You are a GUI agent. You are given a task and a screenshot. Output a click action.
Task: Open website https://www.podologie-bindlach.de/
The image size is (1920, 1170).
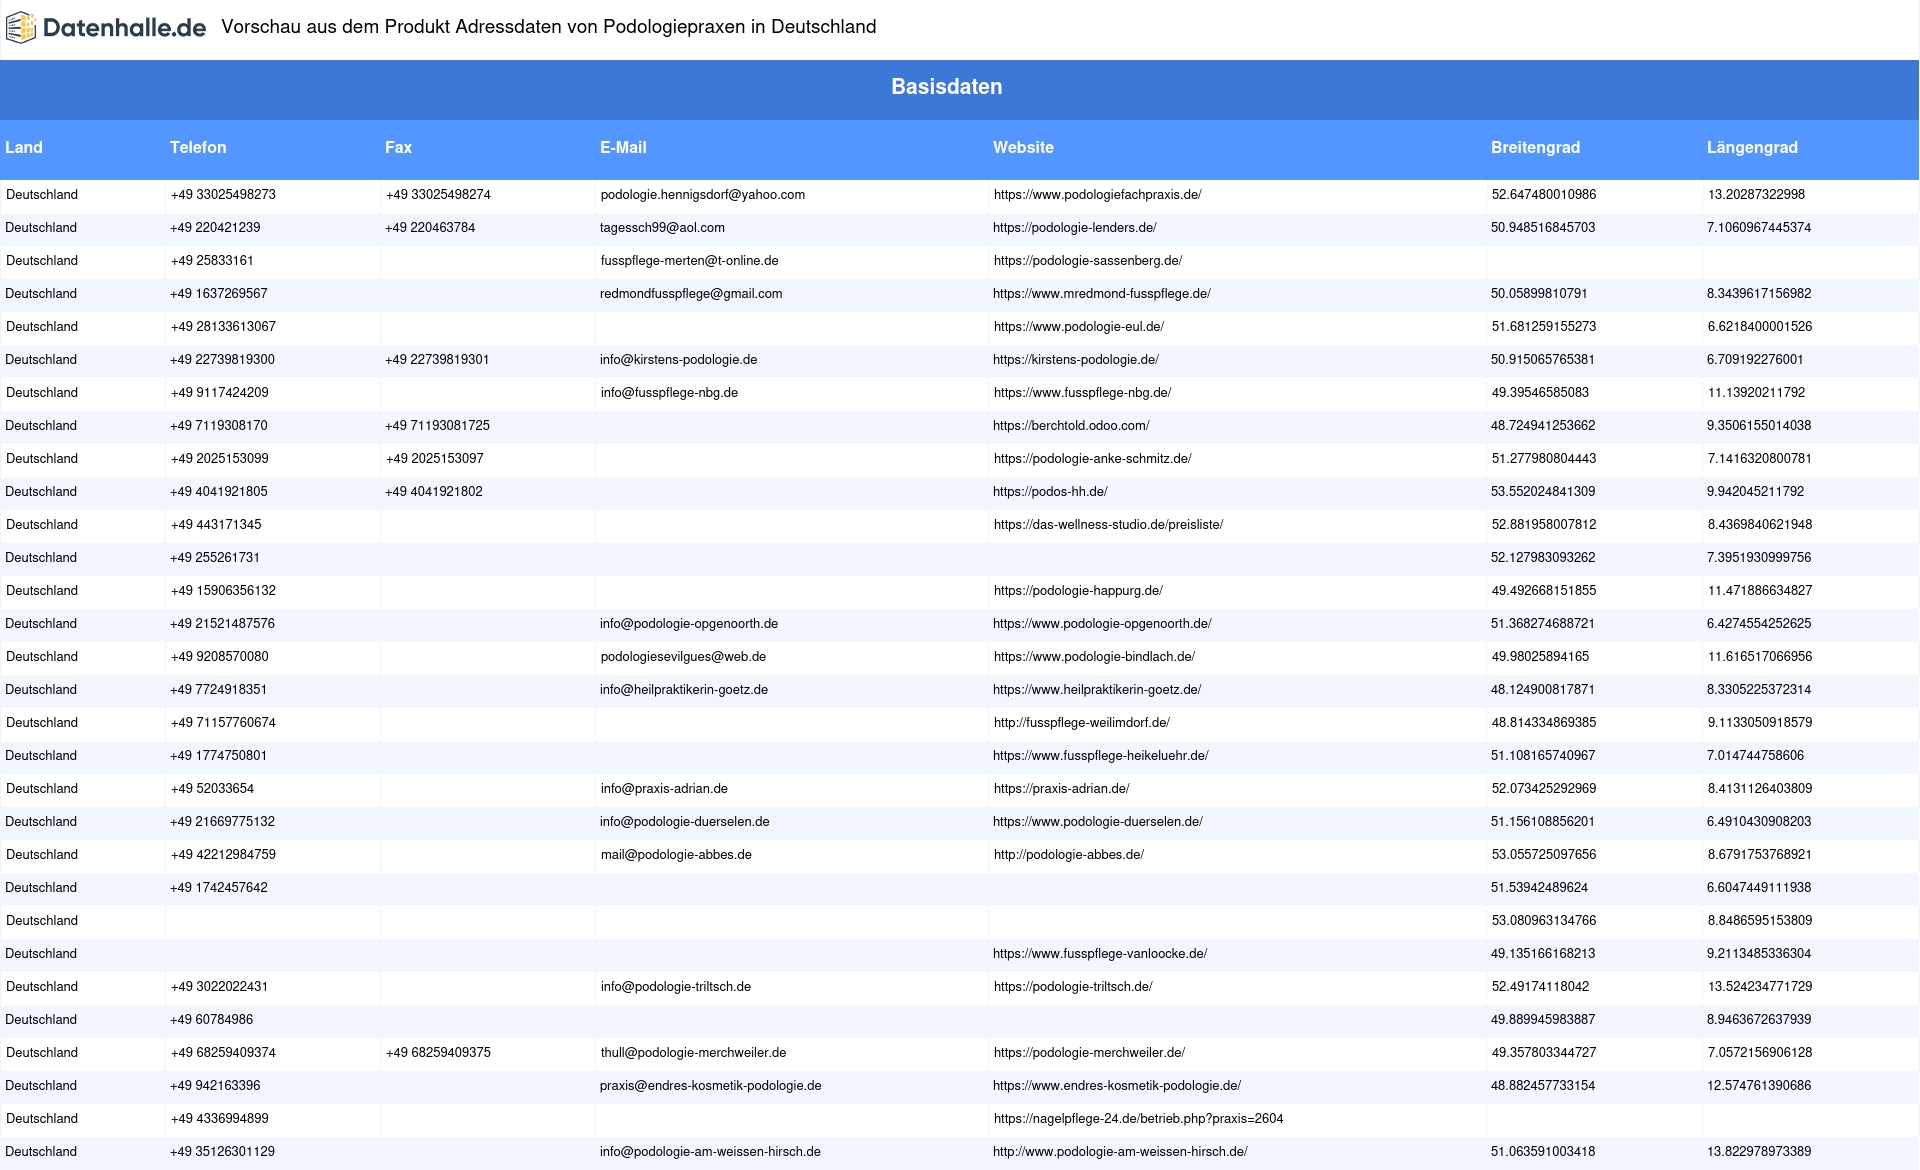[1094, 657]
